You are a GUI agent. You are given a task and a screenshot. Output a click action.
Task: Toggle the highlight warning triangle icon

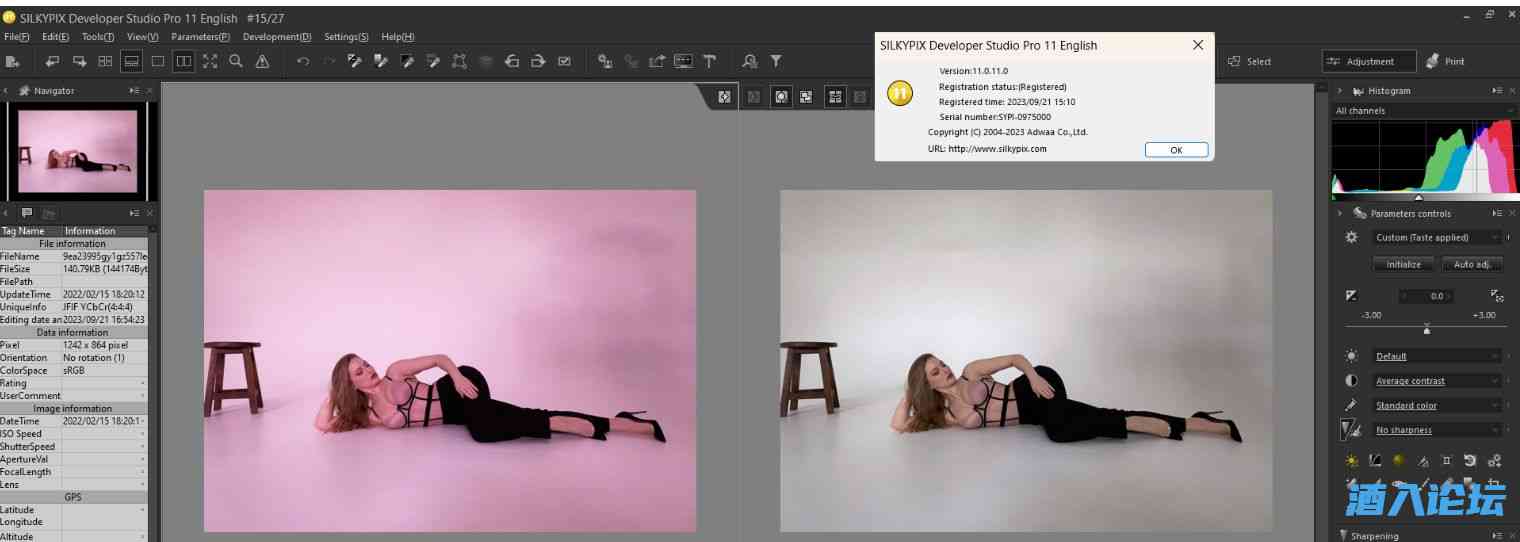[x=262, y=61]
